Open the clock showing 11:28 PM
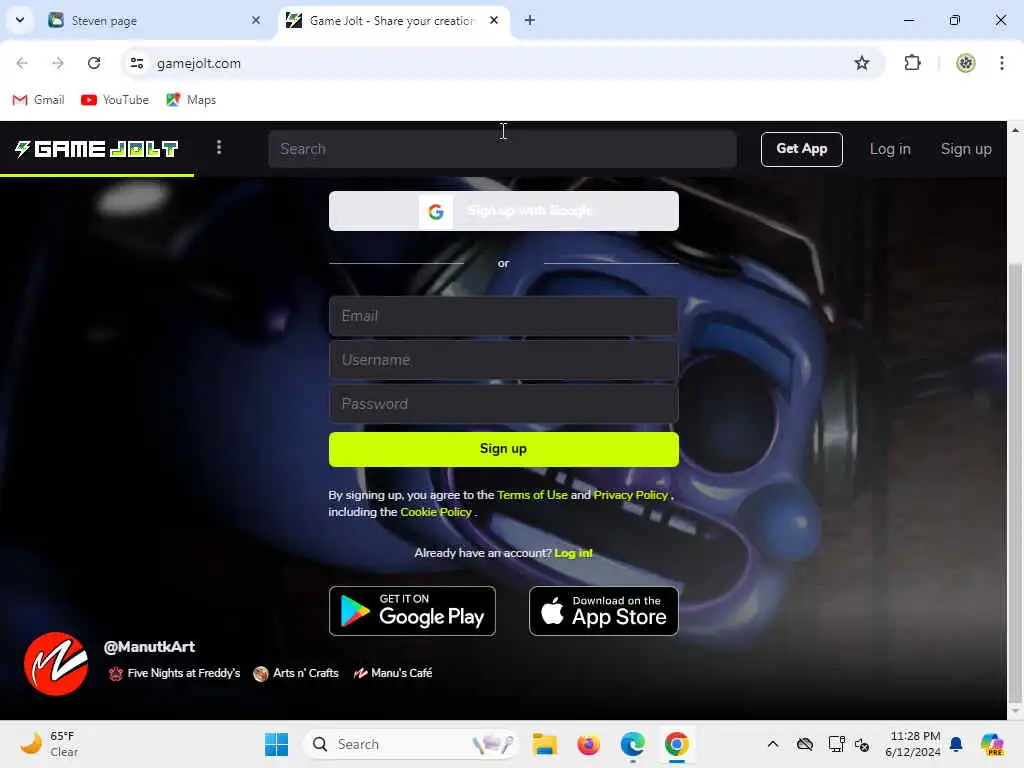The image size is (1024, 768). pos(913,744)
